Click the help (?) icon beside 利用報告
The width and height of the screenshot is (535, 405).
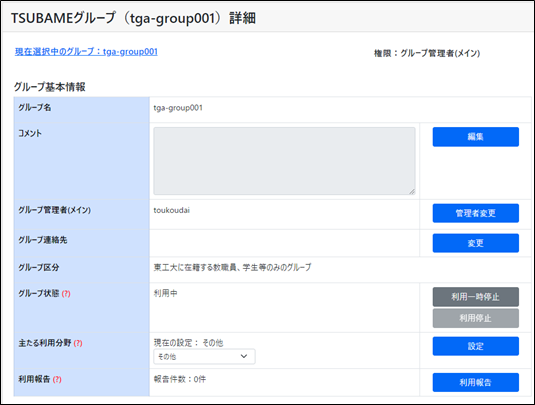(57, 379)
